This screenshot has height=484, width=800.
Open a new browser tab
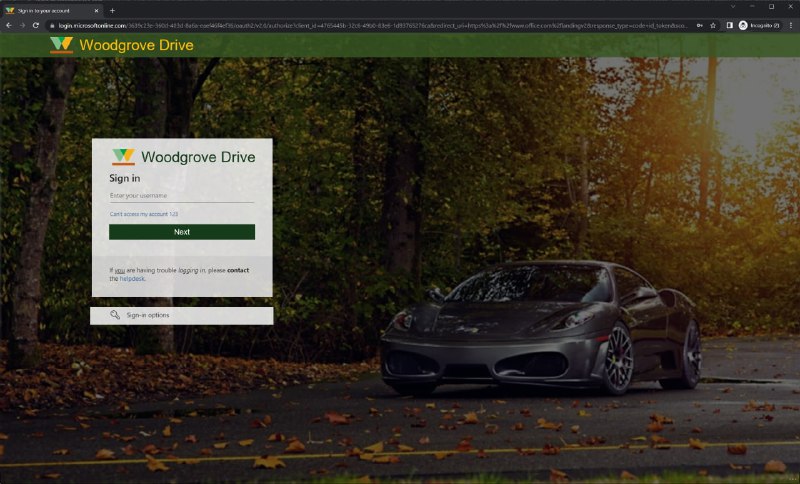coord(112,9)
